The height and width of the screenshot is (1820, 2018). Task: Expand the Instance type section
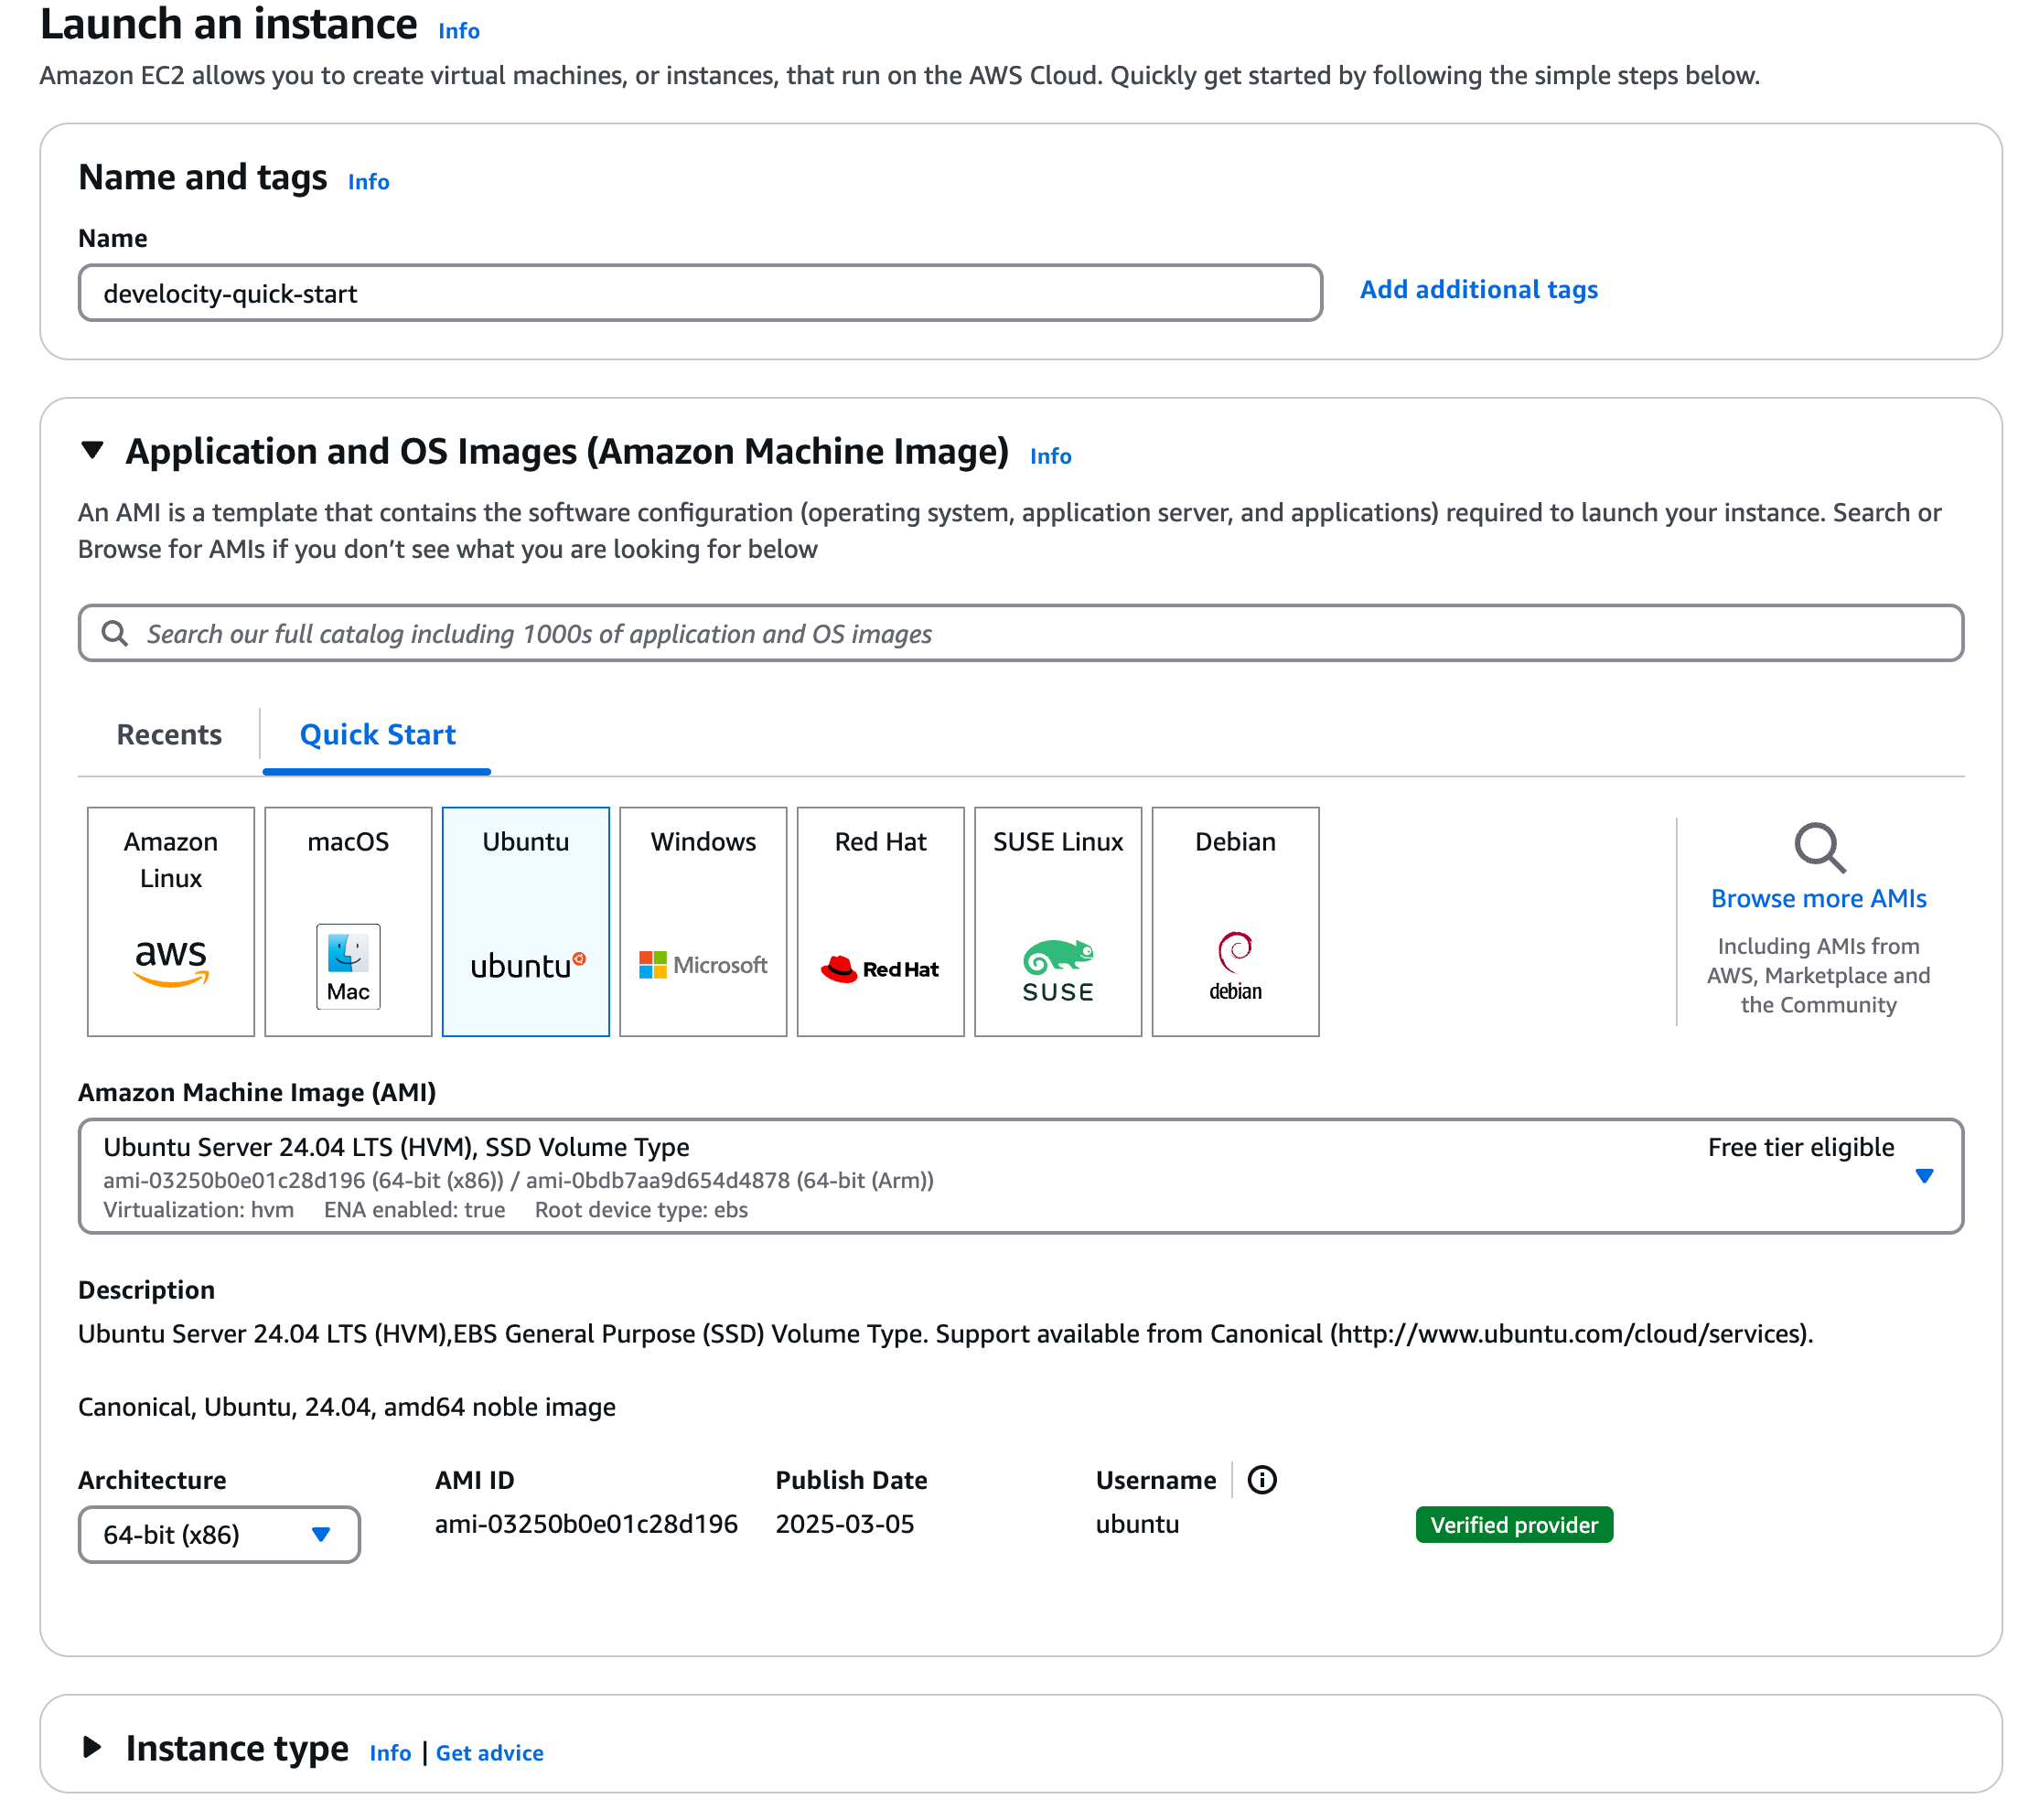[92, 1747]
